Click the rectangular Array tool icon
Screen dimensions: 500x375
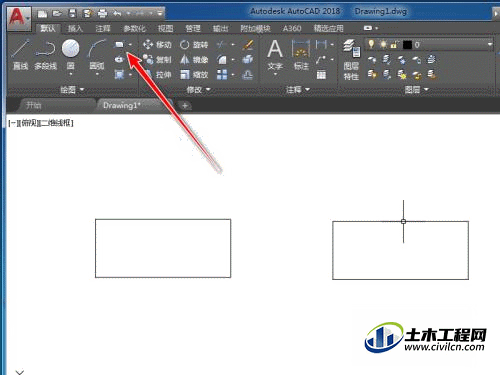coord(222,75)
